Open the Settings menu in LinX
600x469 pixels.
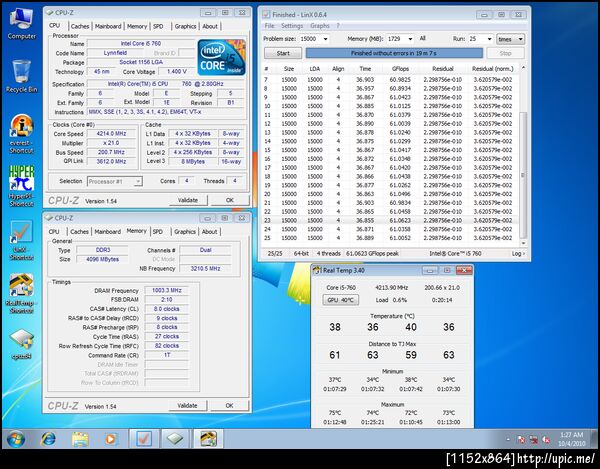pos(292,26)
